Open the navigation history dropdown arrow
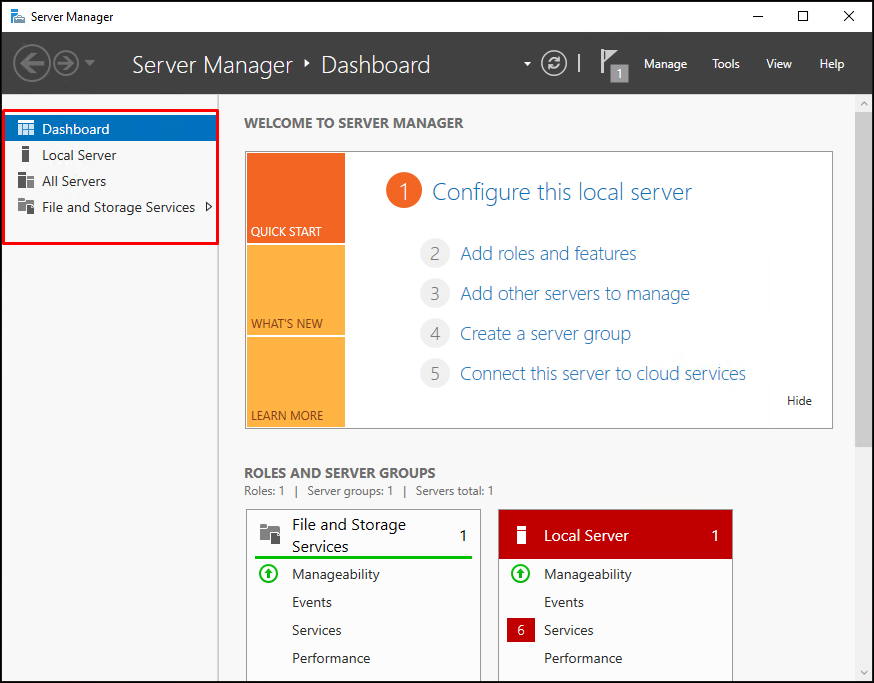This screenshot has width=874, height=683. click(90, 63)
